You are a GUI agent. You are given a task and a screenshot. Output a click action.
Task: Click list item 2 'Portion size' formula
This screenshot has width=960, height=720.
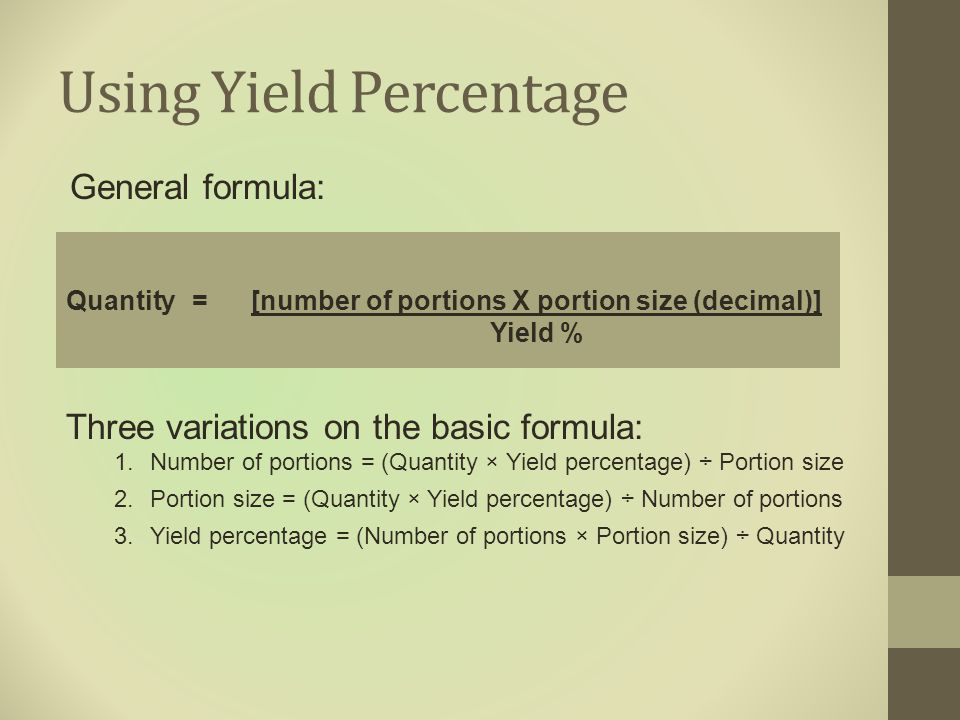click(496, 500)
